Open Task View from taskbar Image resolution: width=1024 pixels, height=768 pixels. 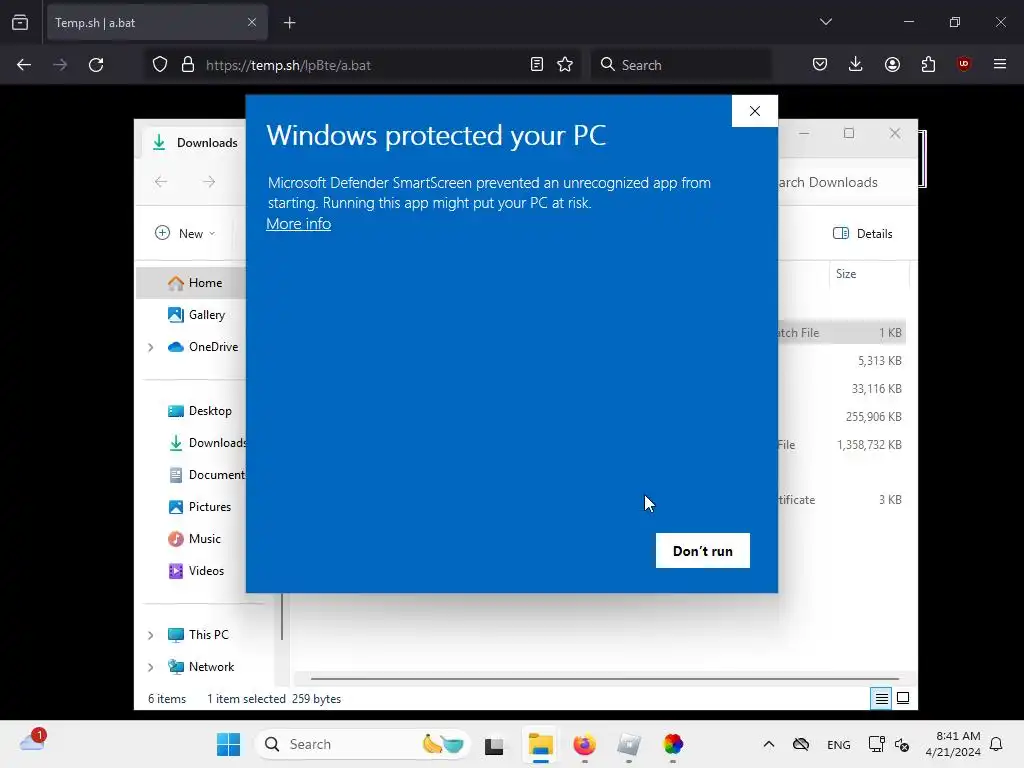494,744
